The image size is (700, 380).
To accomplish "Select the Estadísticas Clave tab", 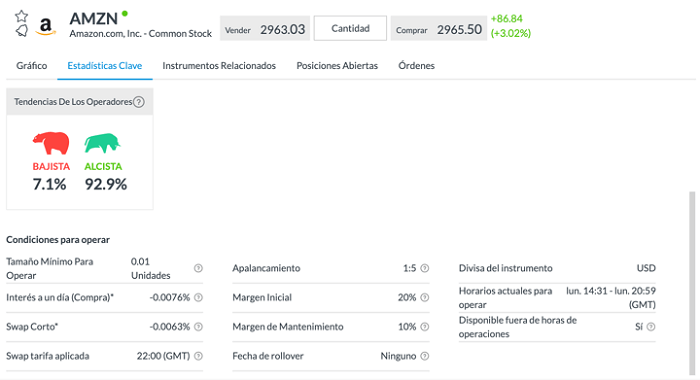I will (x=105, y=66).
